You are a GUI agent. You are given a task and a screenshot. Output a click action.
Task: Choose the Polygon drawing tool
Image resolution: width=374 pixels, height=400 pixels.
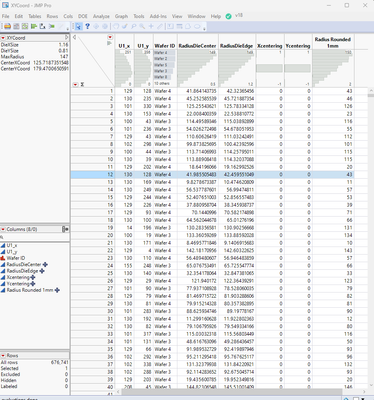(188, 26)
